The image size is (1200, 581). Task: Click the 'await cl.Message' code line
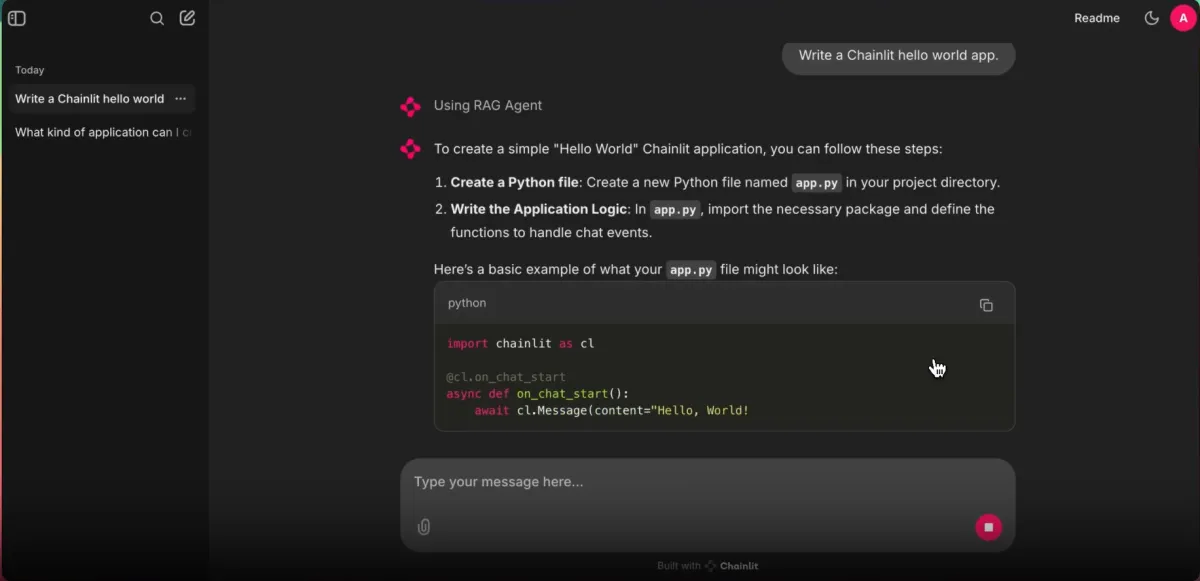point(612,411)
